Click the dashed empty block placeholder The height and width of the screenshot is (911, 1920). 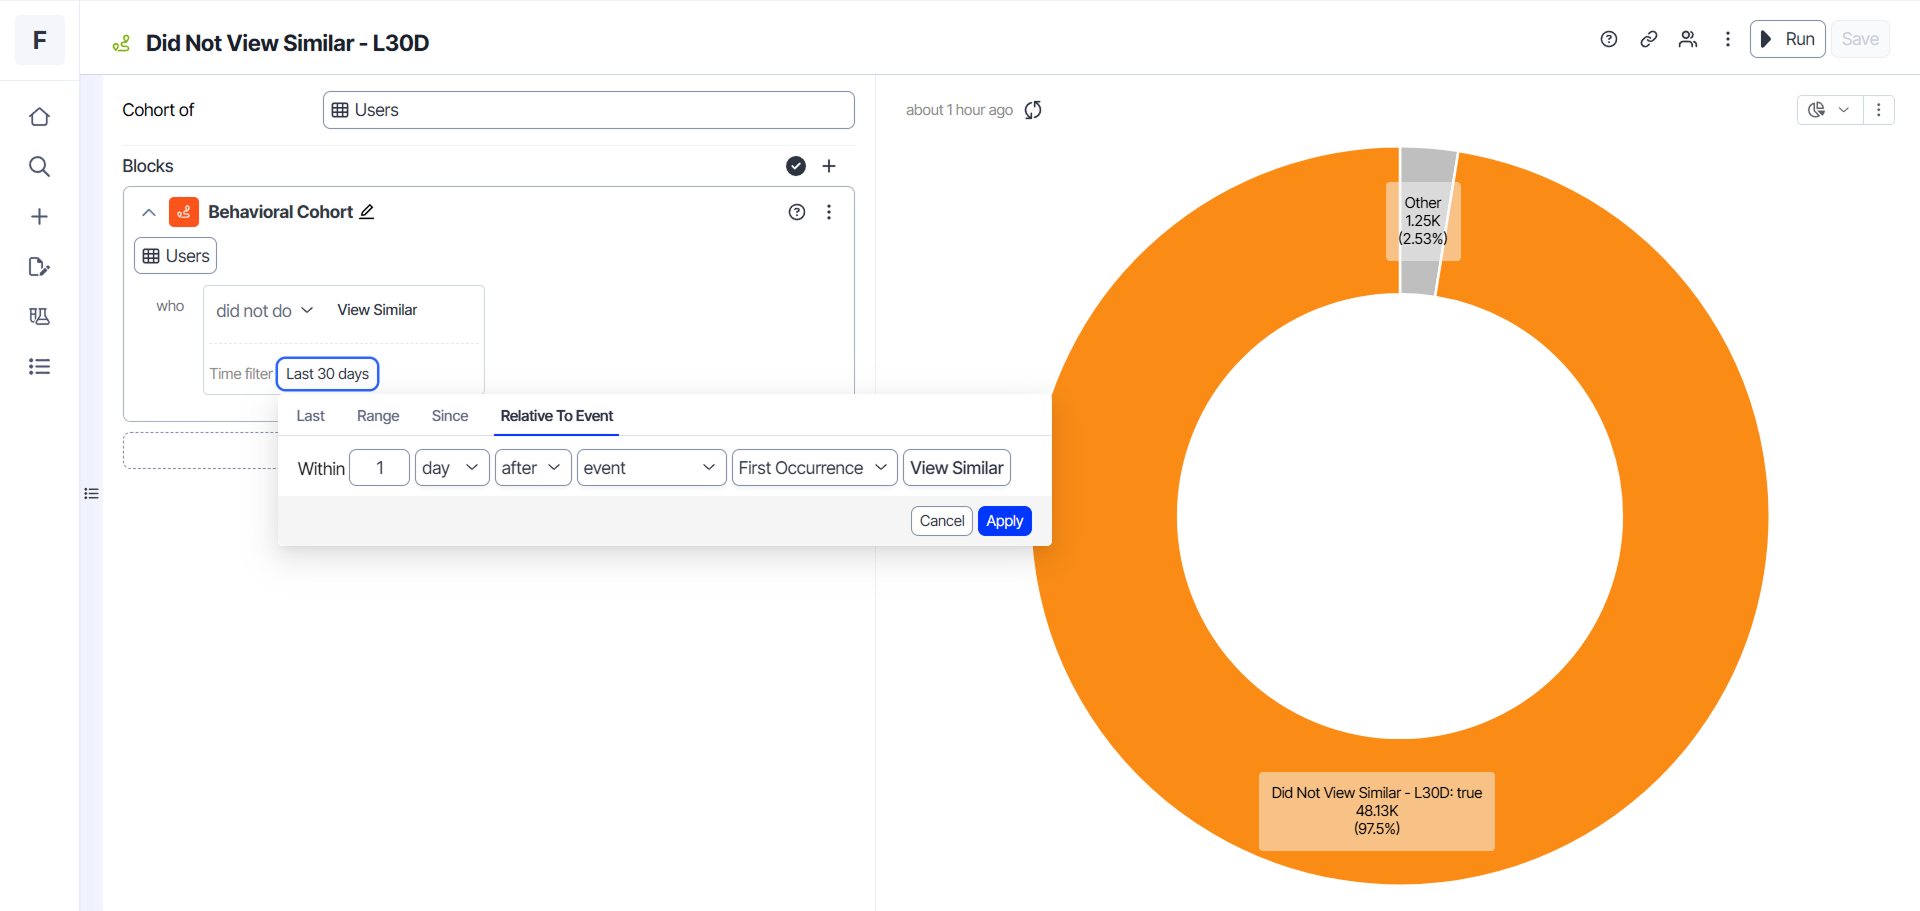point(200,451)
